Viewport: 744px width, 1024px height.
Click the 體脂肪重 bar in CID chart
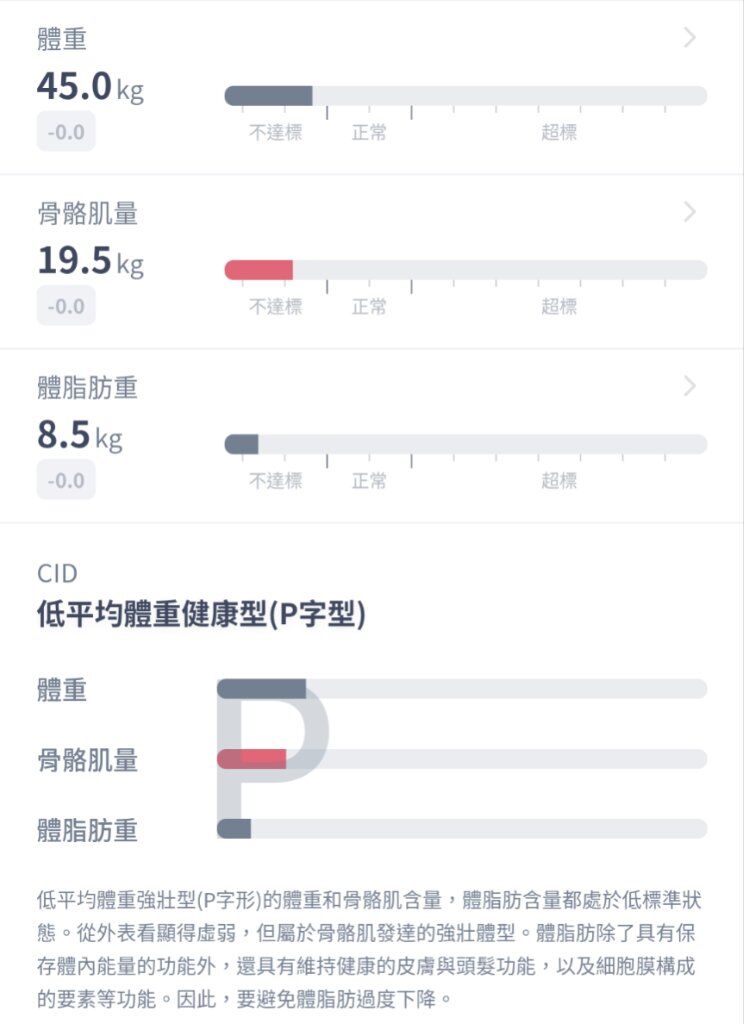click(234, 829)
